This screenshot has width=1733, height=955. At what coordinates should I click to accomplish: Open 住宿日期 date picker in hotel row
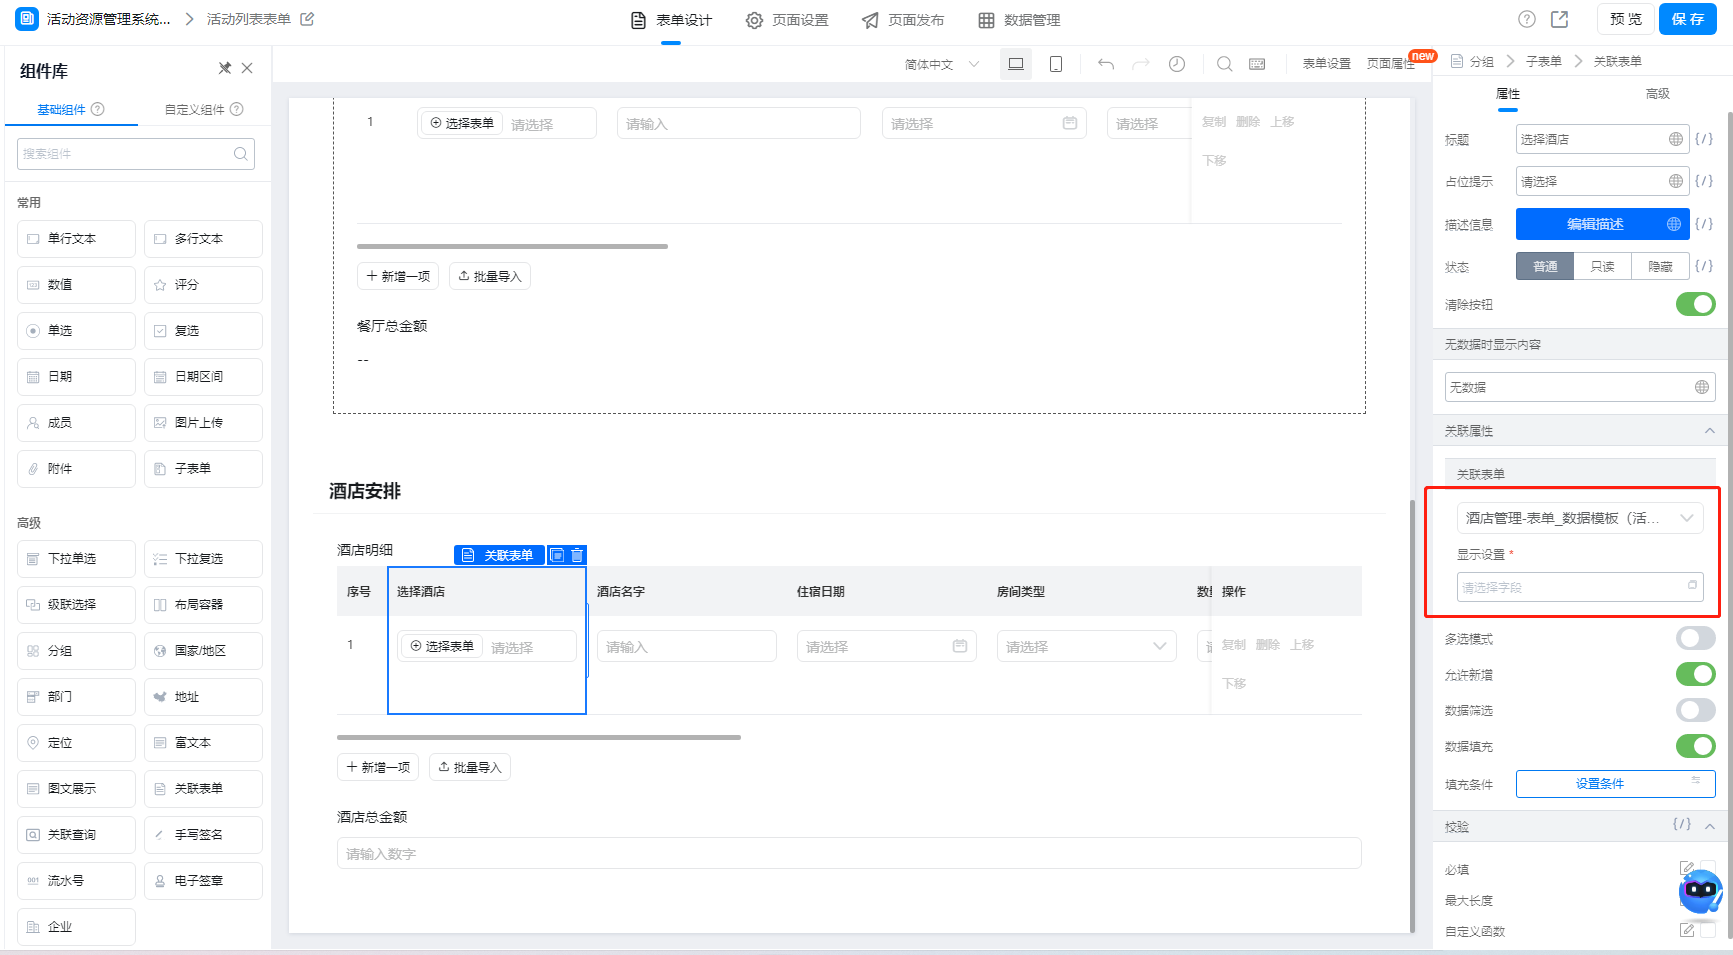887,646
